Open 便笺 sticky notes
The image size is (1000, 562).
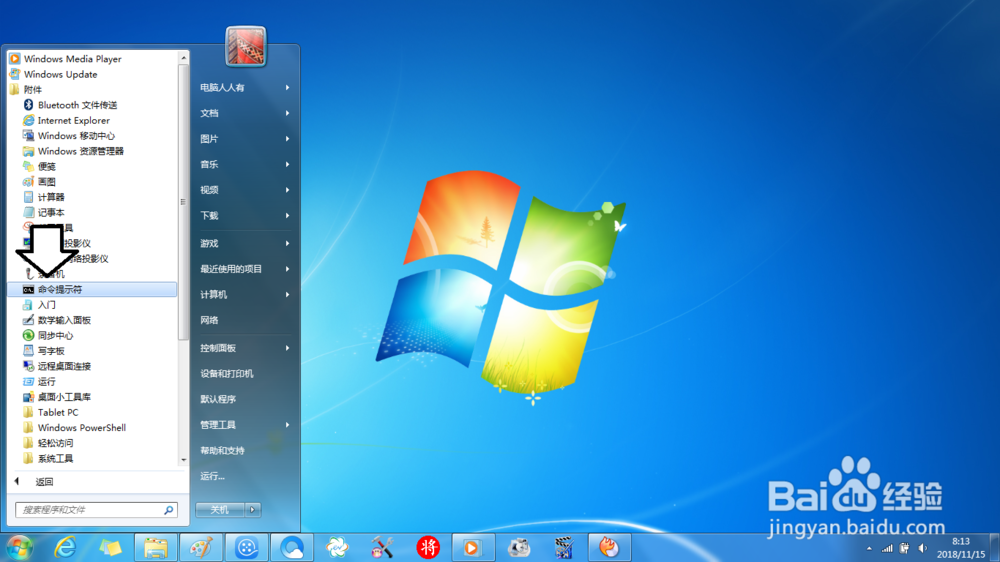click(46, 166)
